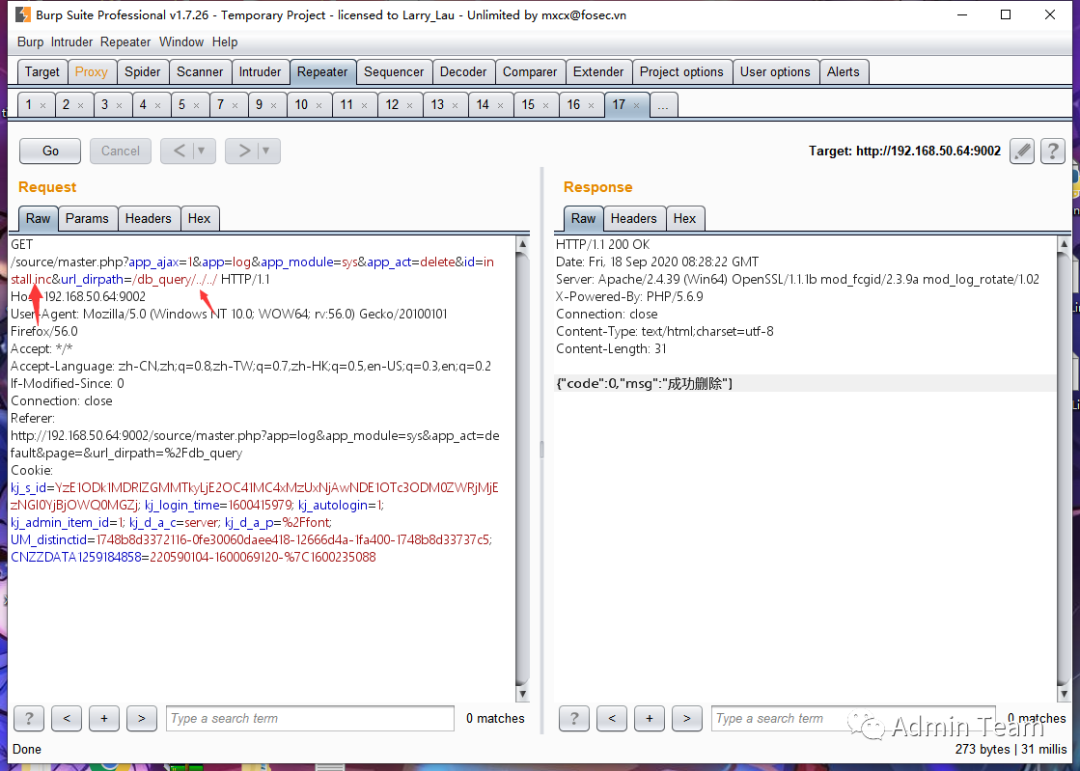Close Repeater tab 1 via its x
Screen dimensions: 1080x771
43,105
